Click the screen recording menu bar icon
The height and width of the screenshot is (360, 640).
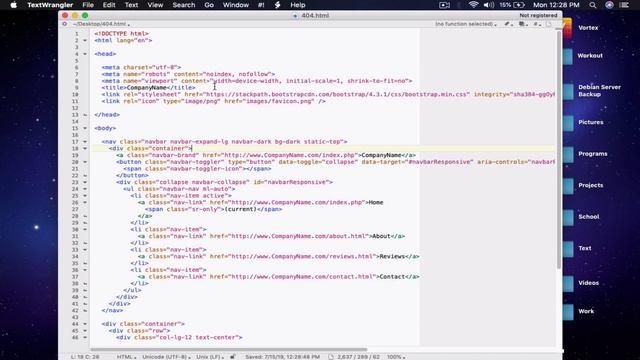[444, 5]
